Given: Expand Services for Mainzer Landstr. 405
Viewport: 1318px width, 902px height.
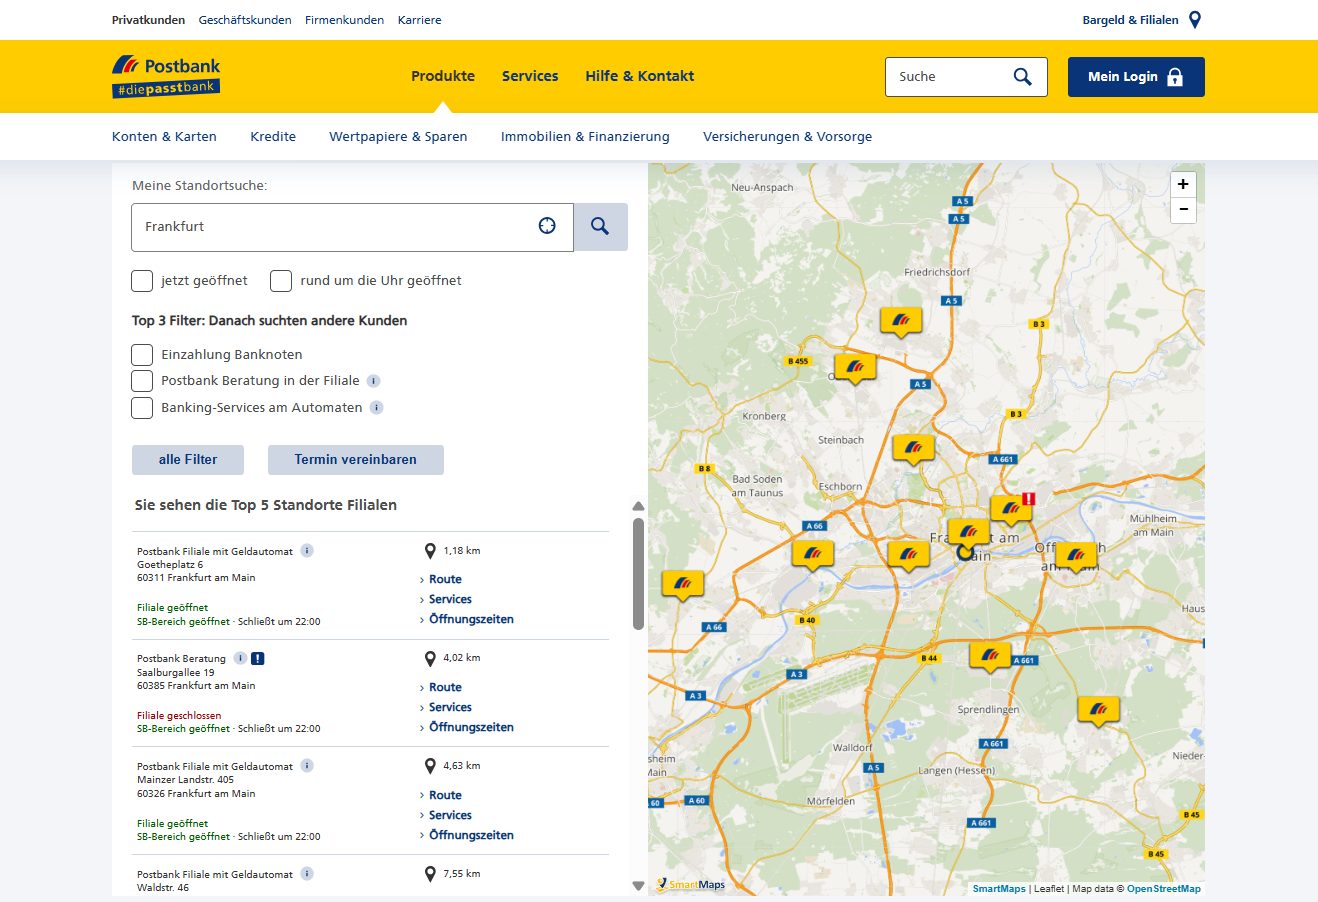Looking at the screenshot, I should 450,815.
